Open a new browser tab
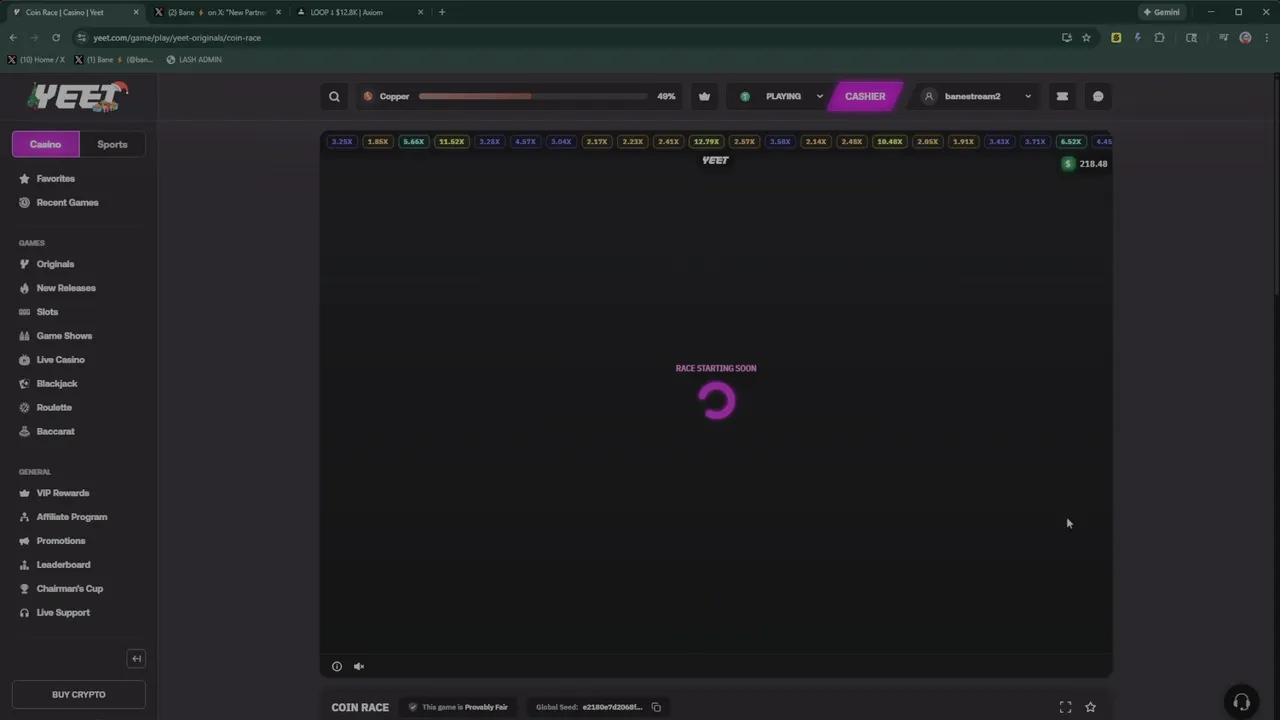This screenshot has width=1280, height=720. pos(442,12)
